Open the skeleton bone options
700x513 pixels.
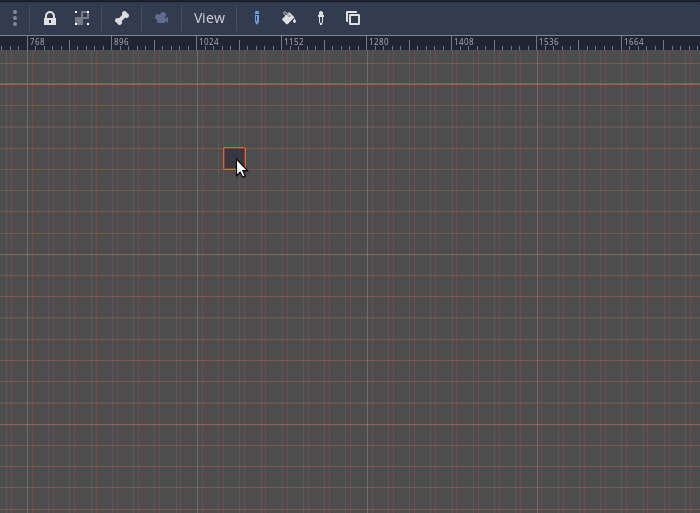121,18
